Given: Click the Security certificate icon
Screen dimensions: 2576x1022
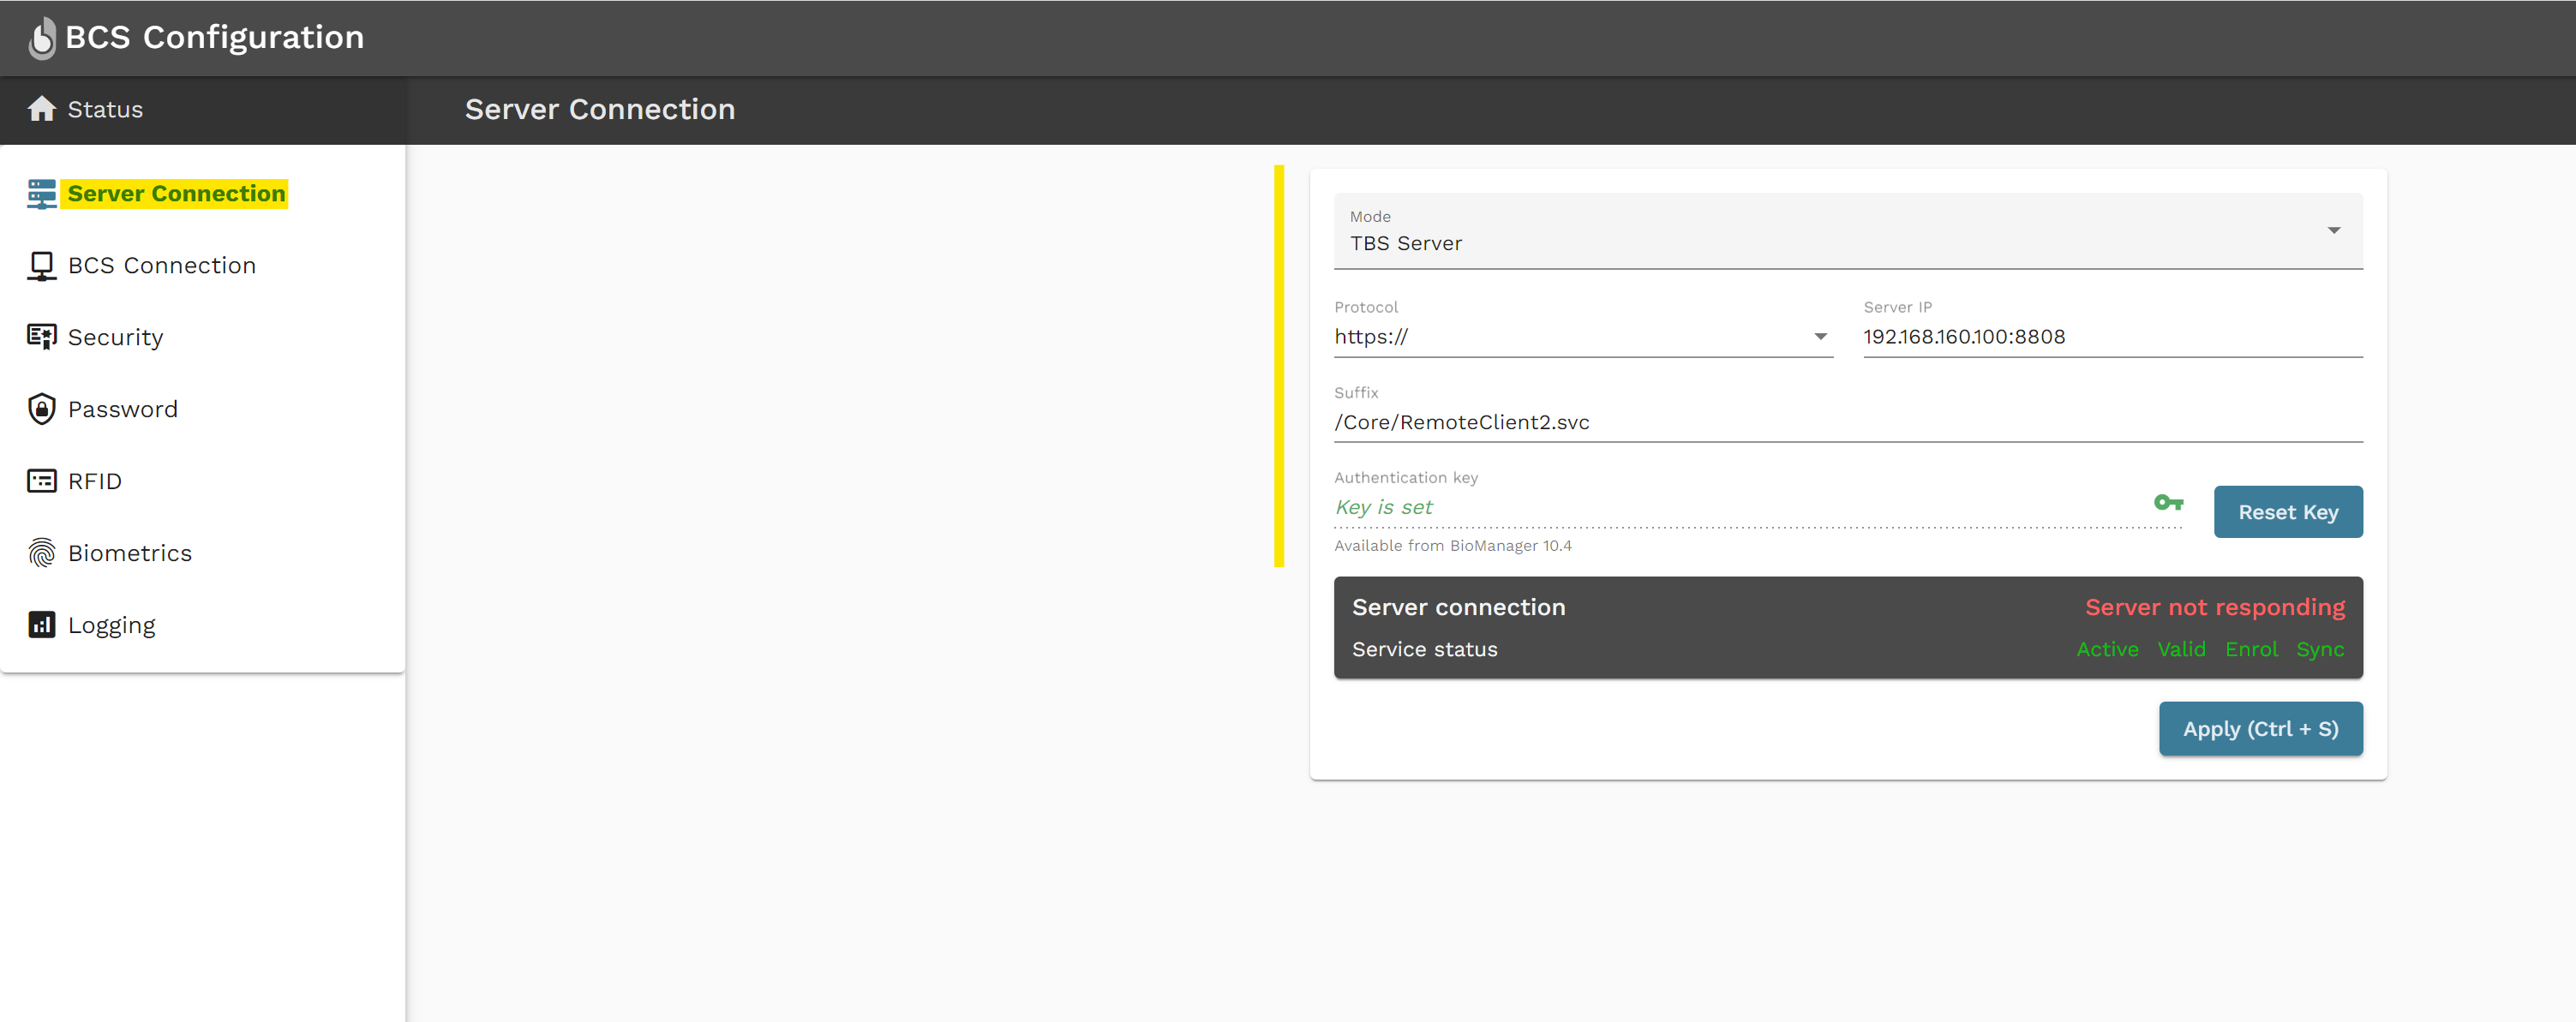Looking at the screenshot, I should tap(42, 337).
